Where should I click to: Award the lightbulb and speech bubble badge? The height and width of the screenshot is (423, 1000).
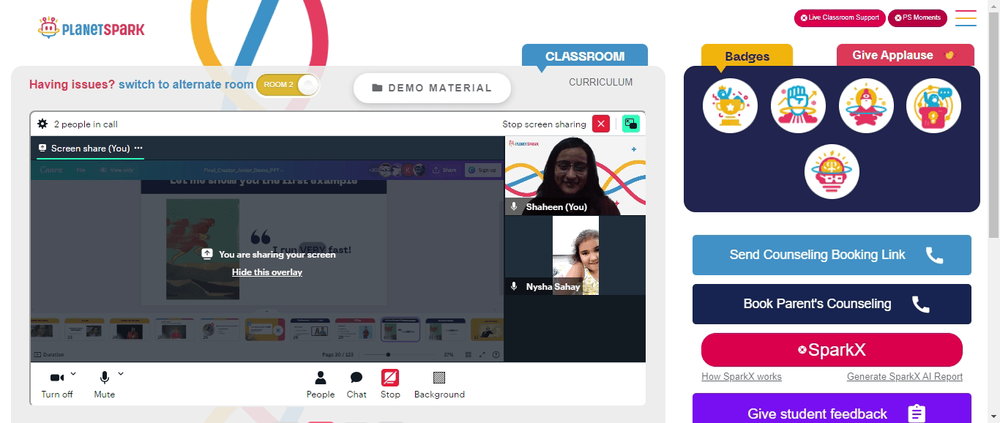934,105
